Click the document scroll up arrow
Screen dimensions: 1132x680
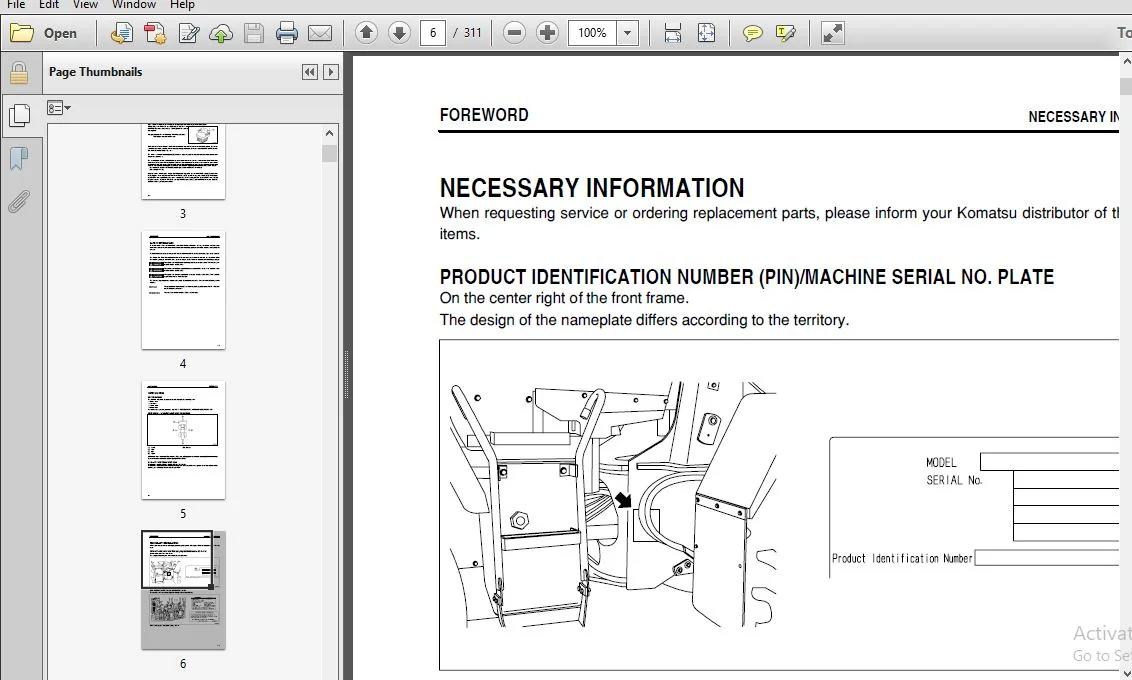pos(1126,63)
